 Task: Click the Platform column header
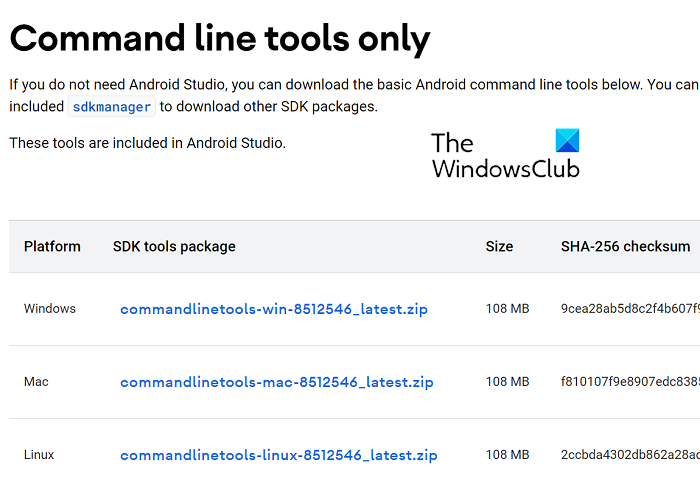point(52,246)
